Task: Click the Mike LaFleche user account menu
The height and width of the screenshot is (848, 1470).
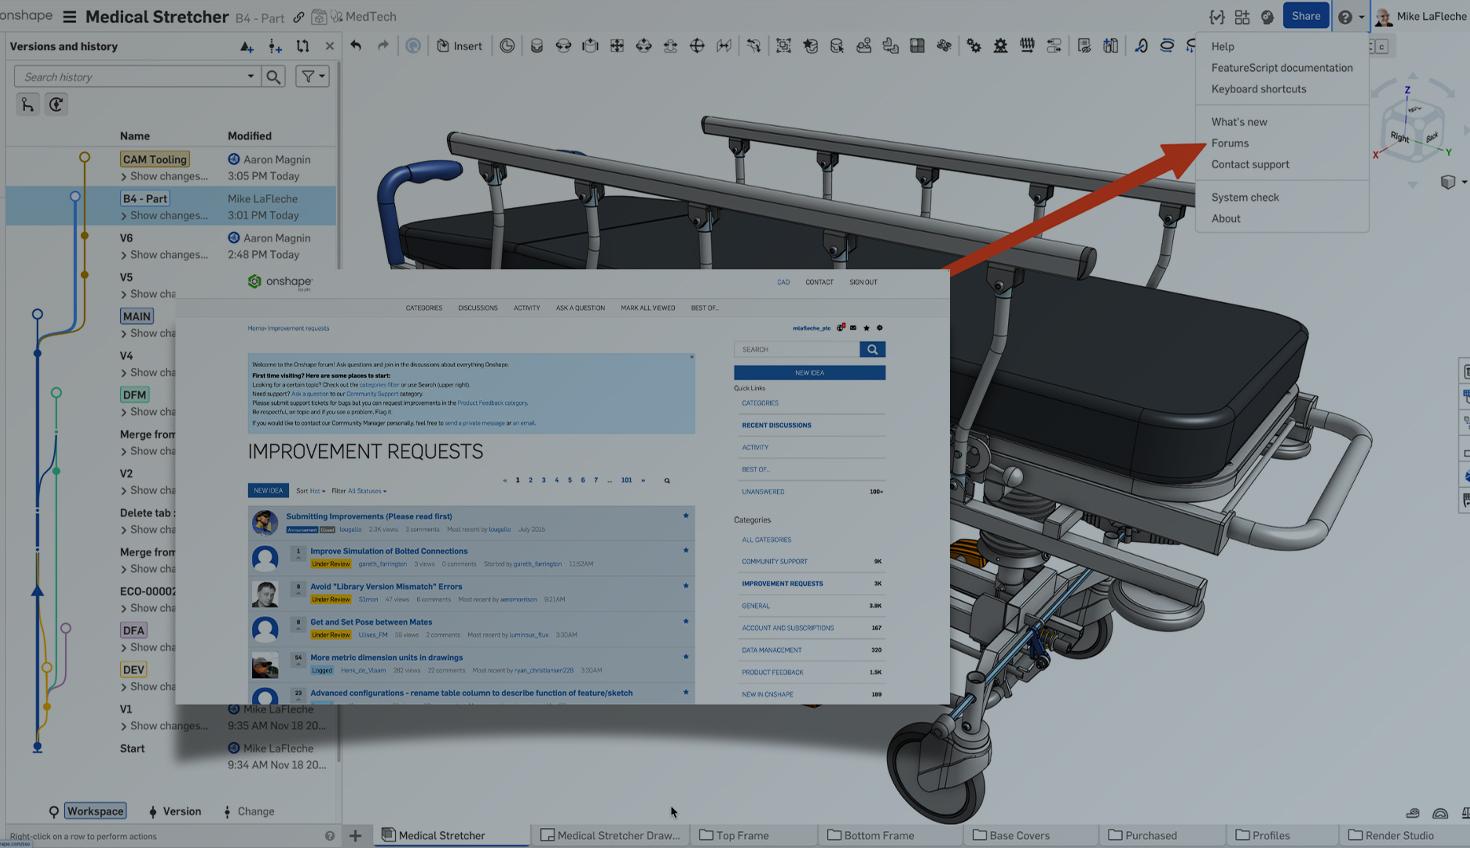Action: point(1421,17)
